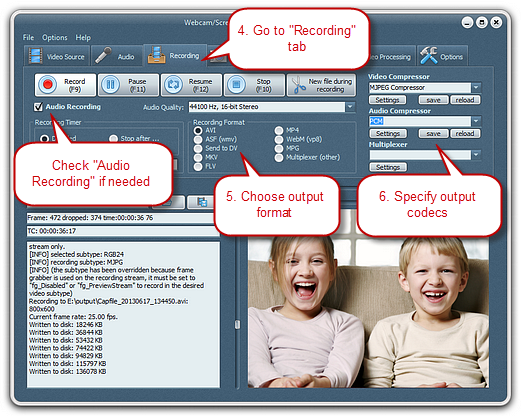Select the Disabled recording timer option
Screen dimensions: 521x416
point(45,138)
